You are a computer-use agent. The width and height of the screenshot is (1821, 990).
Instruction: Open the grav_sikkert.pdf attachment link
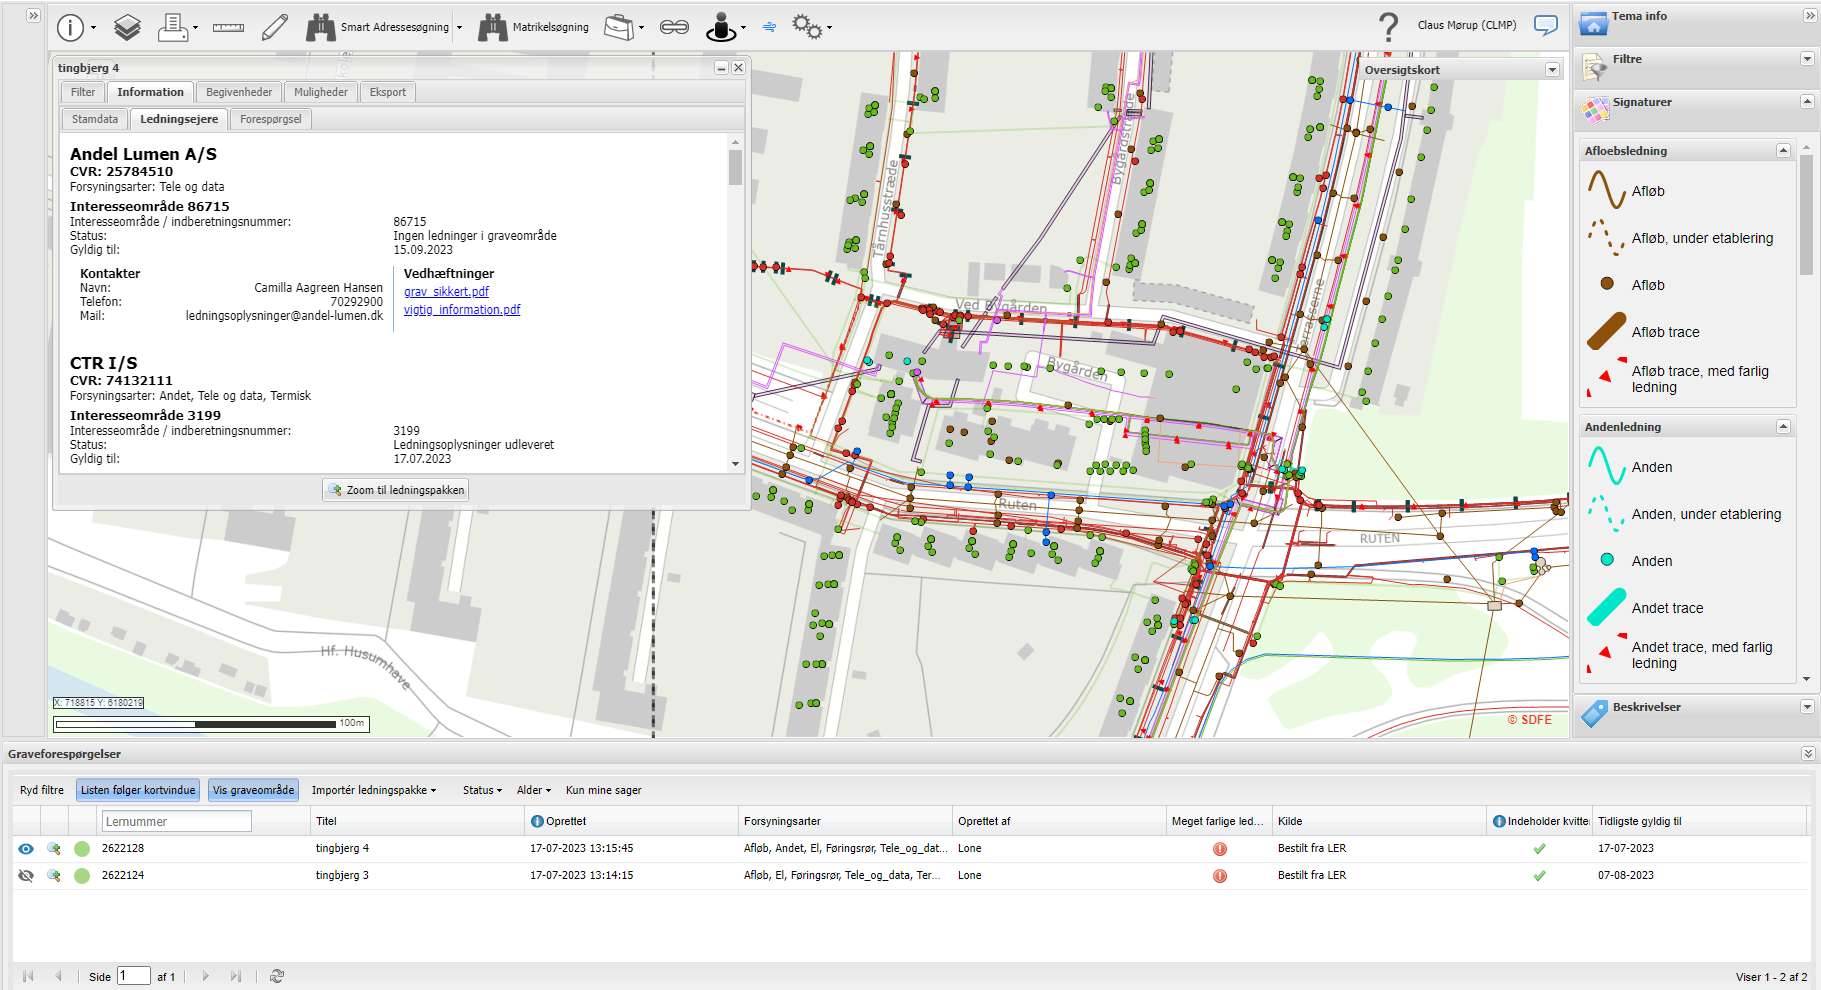[x=446, y=291]
